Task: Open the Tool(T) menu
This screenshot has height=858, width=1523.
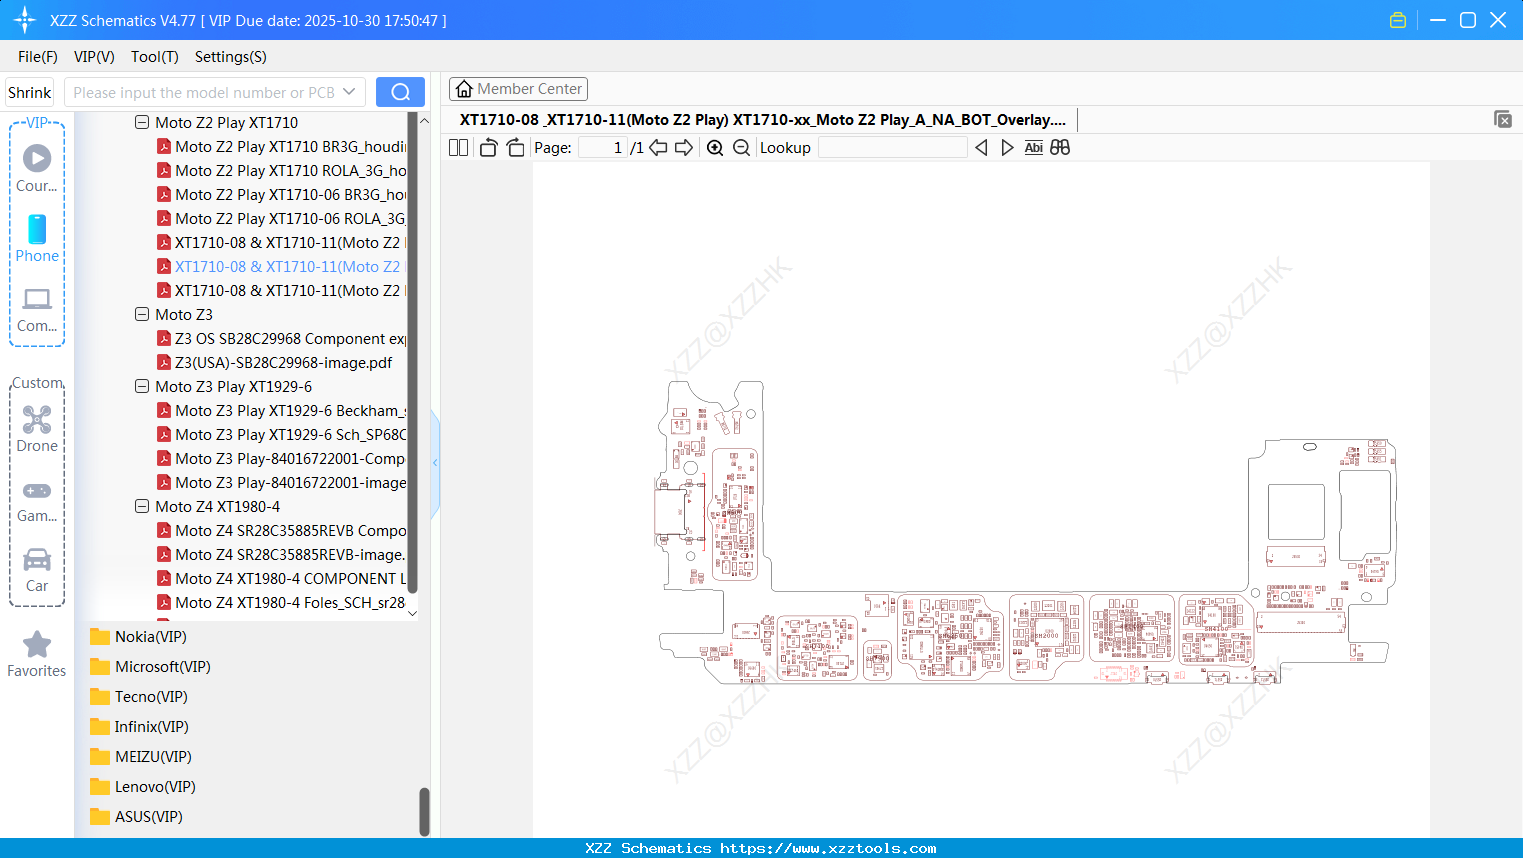Action: tap(155, 57)
